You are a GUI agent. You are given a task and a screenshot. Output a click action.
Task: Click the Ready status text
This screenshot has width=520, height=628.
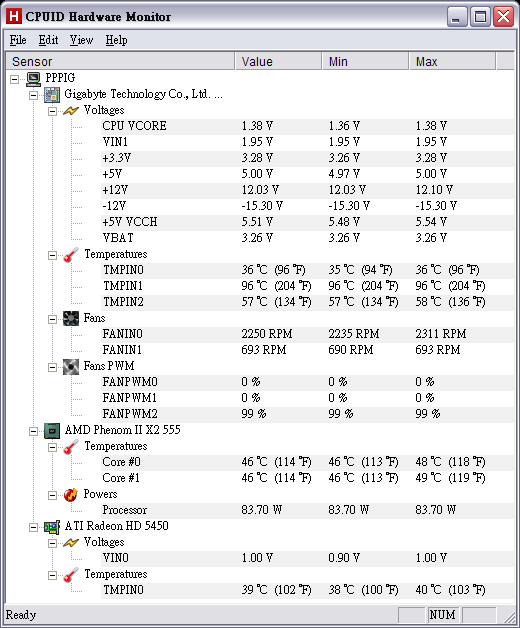click(x=21, y=615)
